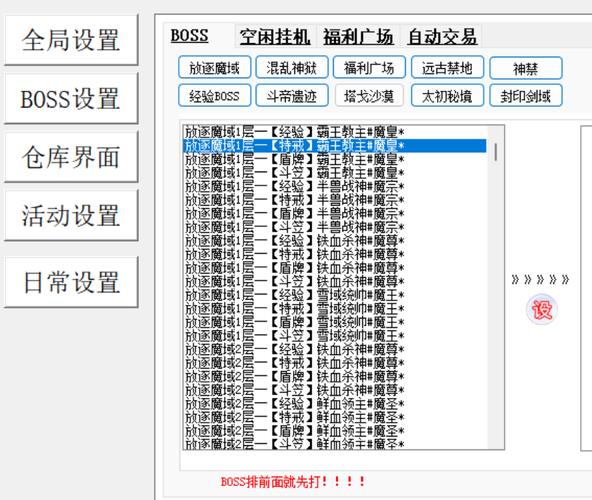Viewport: 592px width, 500px height.
Task: Select row 放逐魔域1层—【盾牌】铁血杀神#魔尊*
Action: tap(335, 268)
